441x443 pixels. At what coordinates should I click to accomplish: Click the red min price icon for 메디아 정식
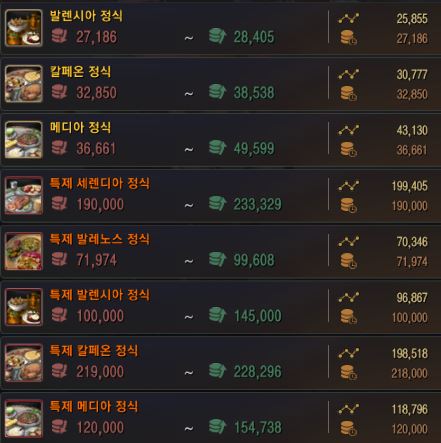(60, 147)
